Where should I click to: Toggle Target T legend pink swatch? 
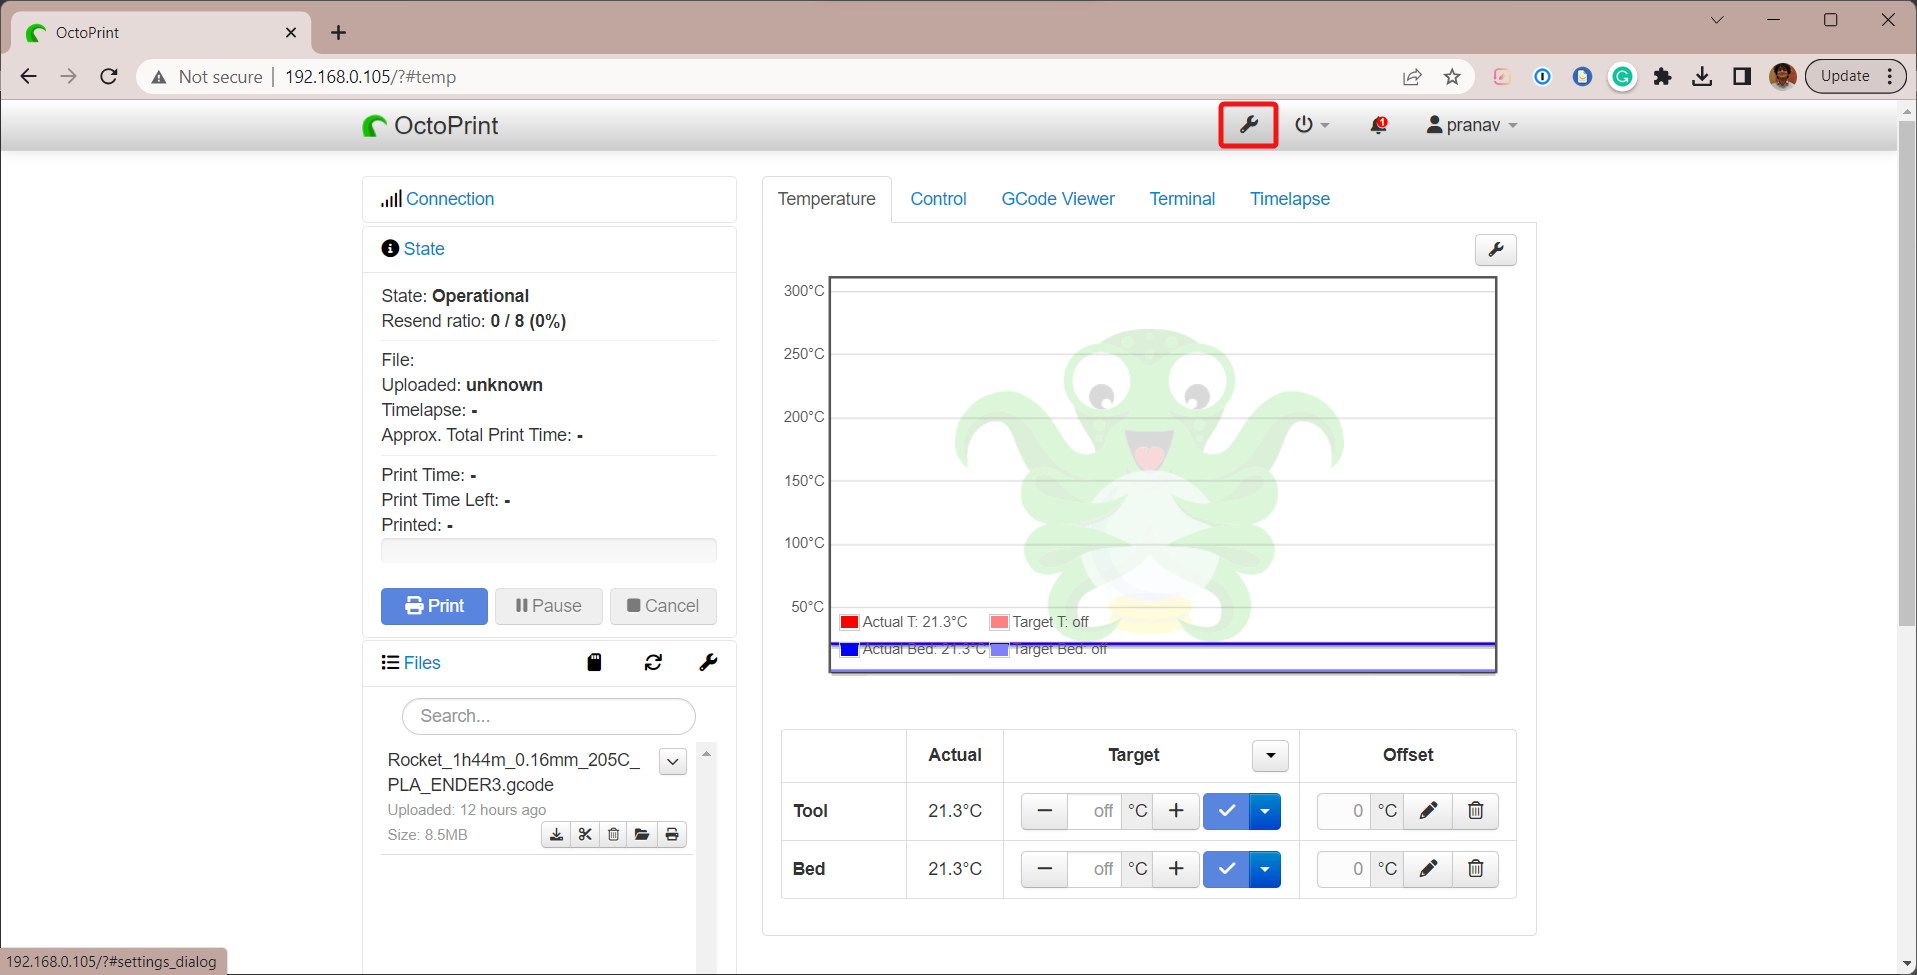(x=999, y=622)
